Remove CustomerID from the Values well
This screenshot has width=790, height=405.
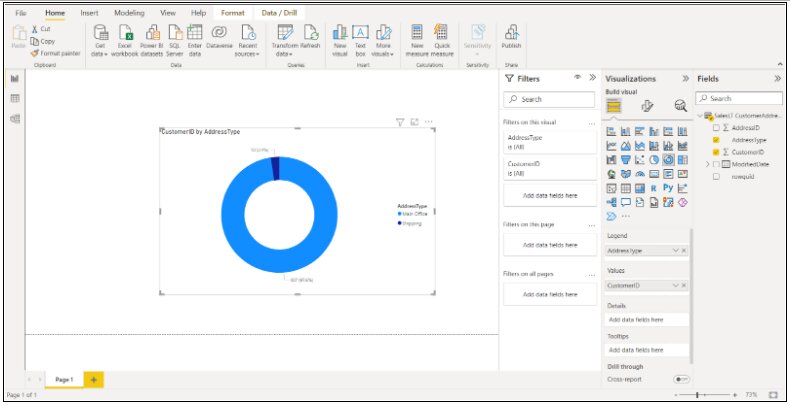pos(684,286)
